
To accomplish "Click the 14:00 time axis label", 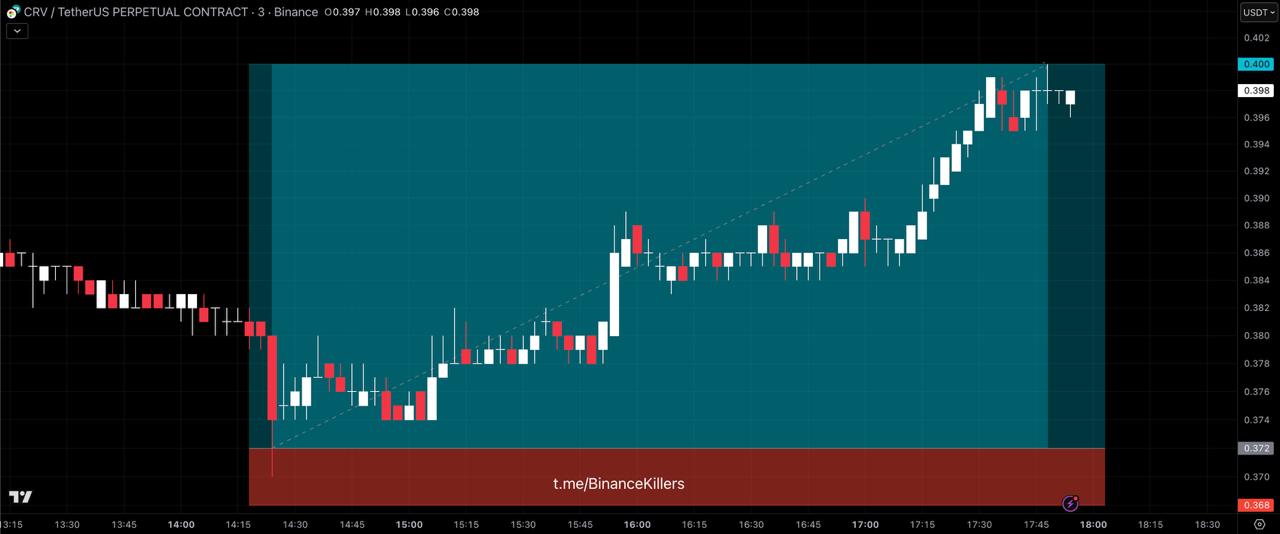I will (x=181, y=524).
